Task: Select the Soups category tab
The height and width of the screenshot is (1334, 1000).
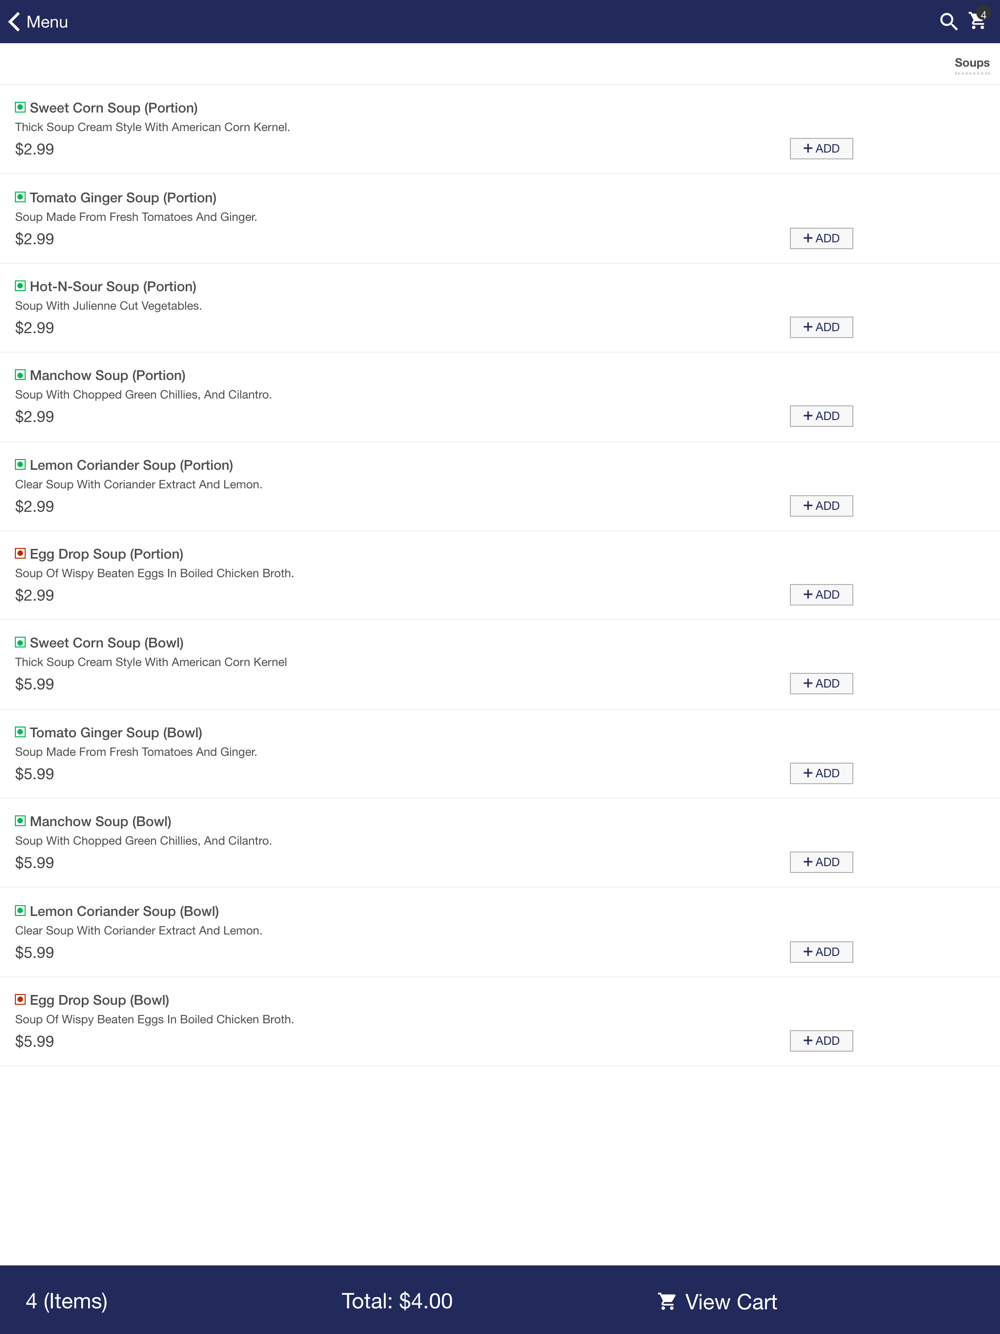Action: tap(971, 63)
